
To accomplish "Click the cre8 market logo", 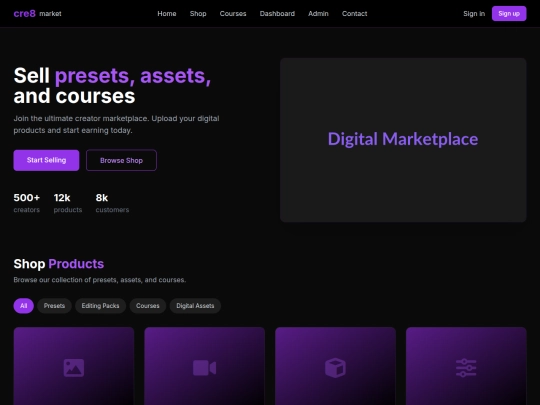I will 37,13.
